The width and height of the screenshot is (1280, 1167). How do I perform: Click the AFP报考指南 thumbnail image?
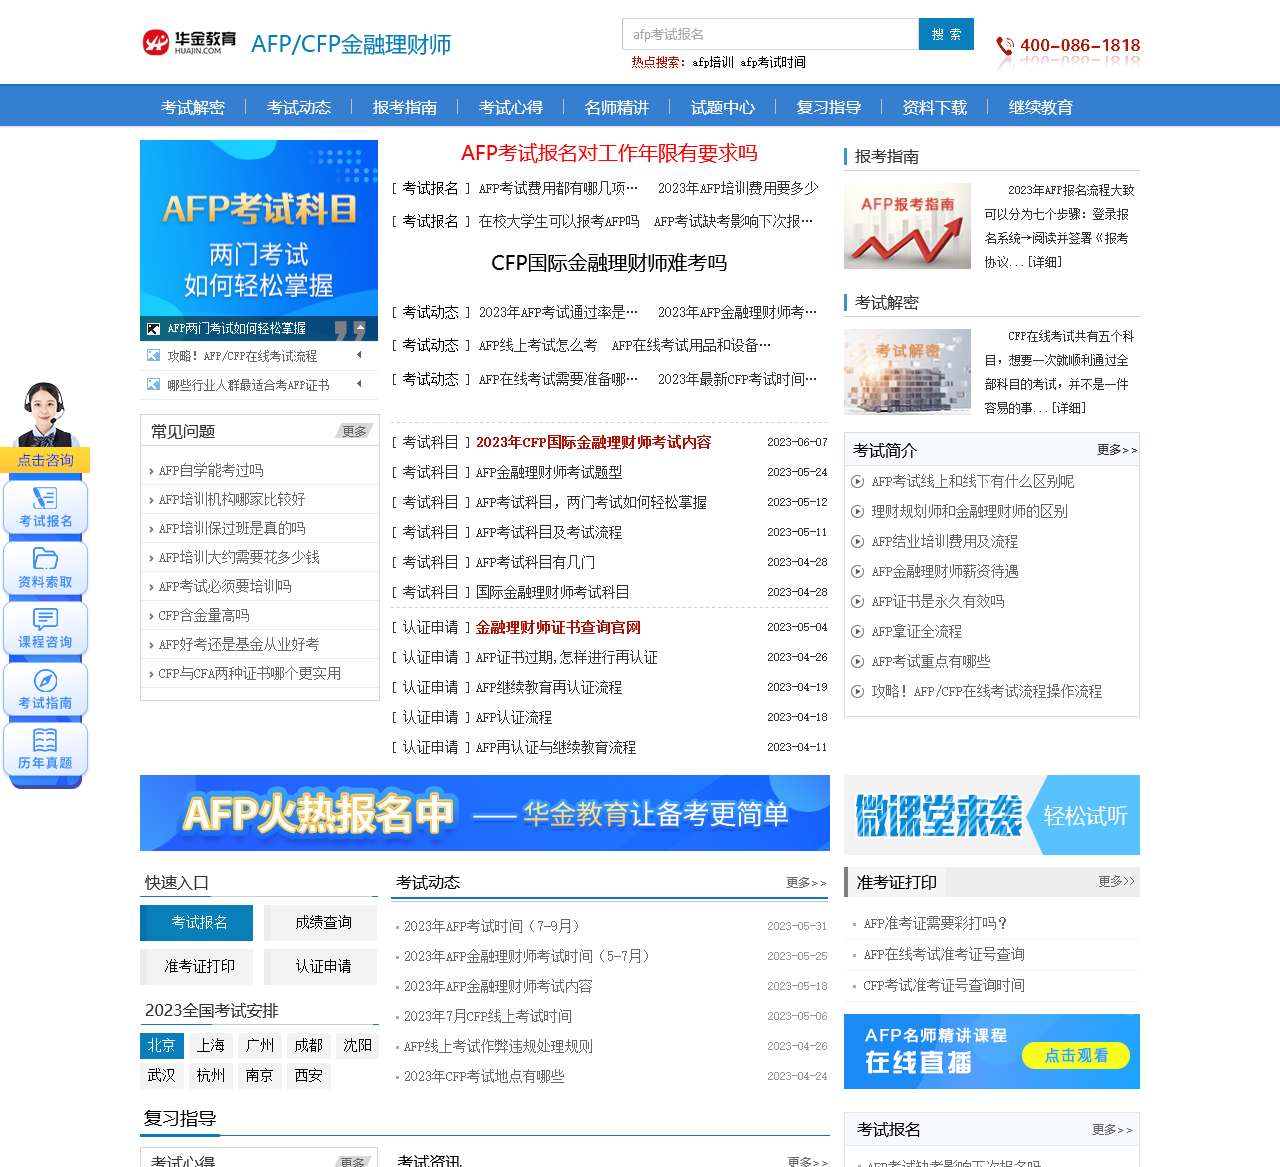click(907, 226)
